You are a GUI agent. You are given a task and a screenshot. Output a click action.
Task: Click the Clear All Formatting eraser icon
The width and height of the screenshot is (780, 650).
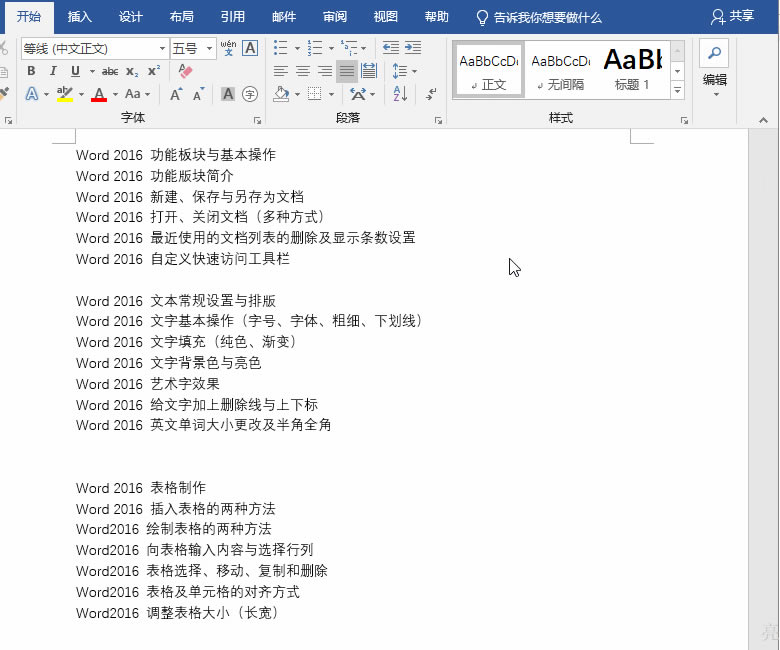184,71
